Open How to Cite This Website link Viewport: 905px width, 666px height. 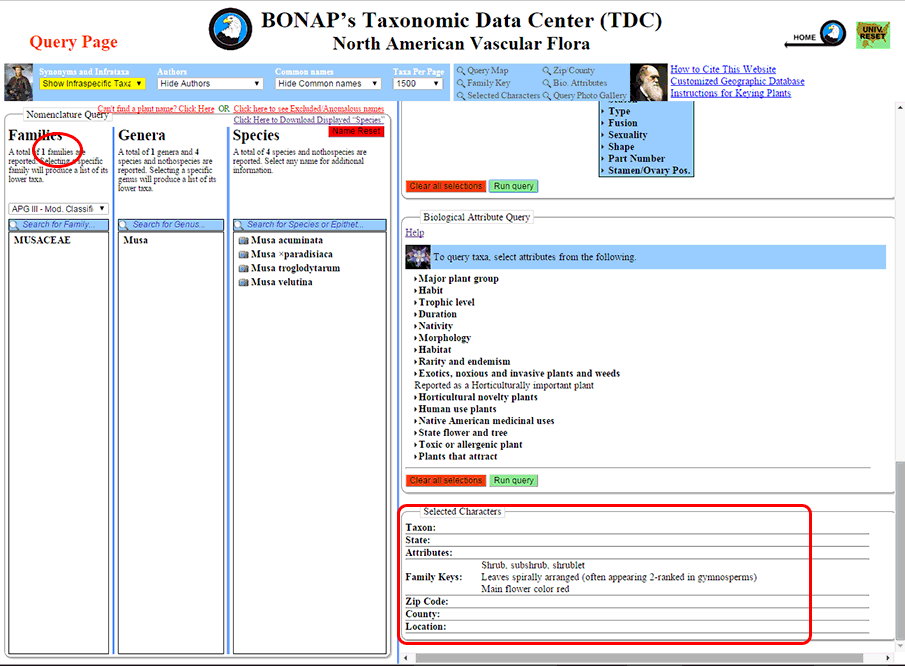click(x=723, y=69)
